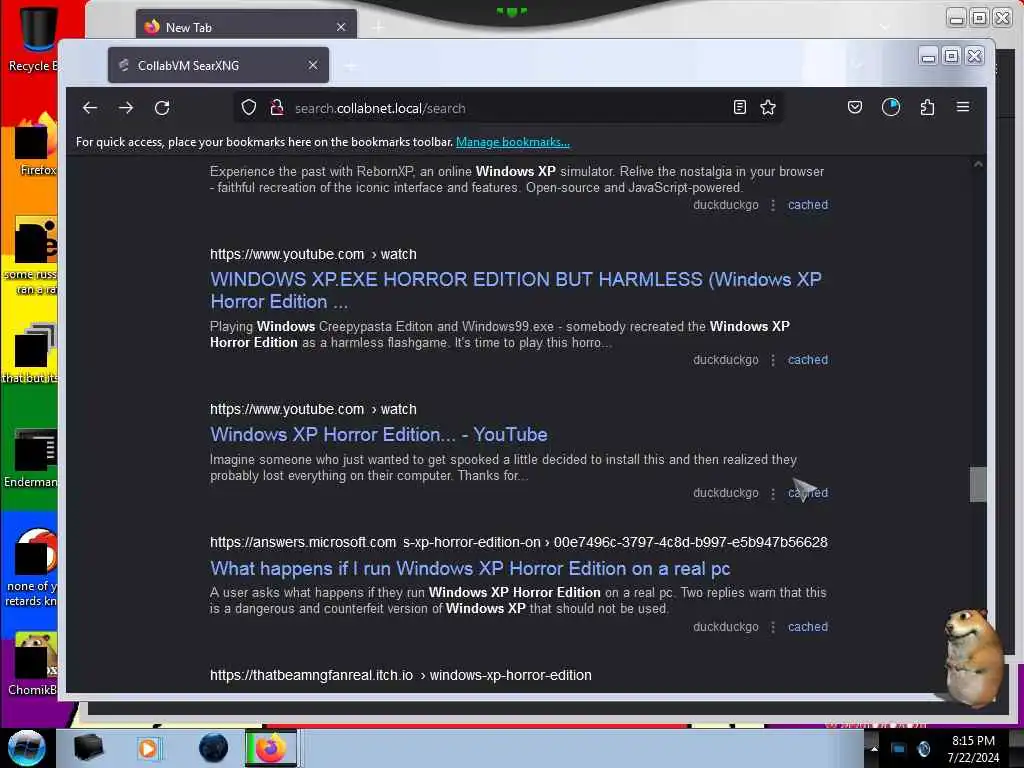The image size is (1024, 768).
Task: Bookmark this page with the star icon
Action: click(x=768, y=108)
